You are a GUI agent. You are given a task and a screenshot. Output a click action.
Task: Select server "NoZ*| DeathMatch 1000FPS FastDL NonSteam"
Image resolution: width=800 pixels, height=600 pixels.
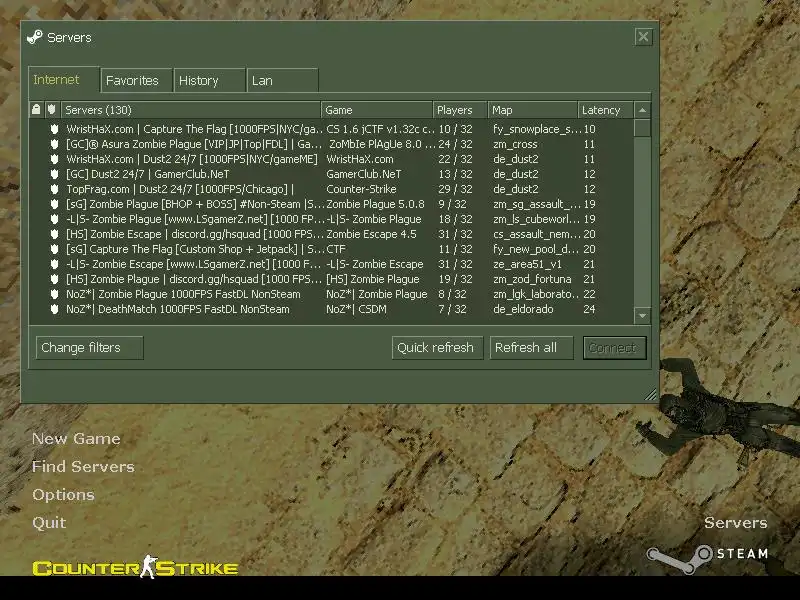coord(331,309)
